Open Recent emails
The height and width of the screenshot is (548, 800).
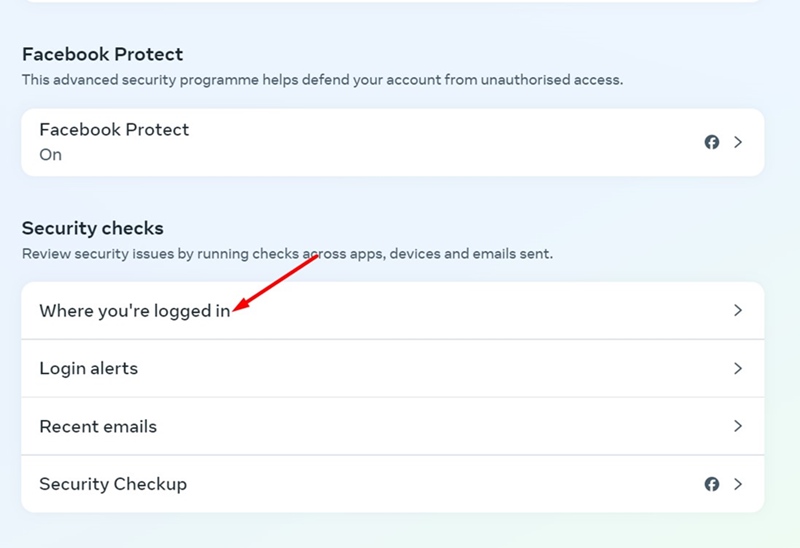(392, 426)
